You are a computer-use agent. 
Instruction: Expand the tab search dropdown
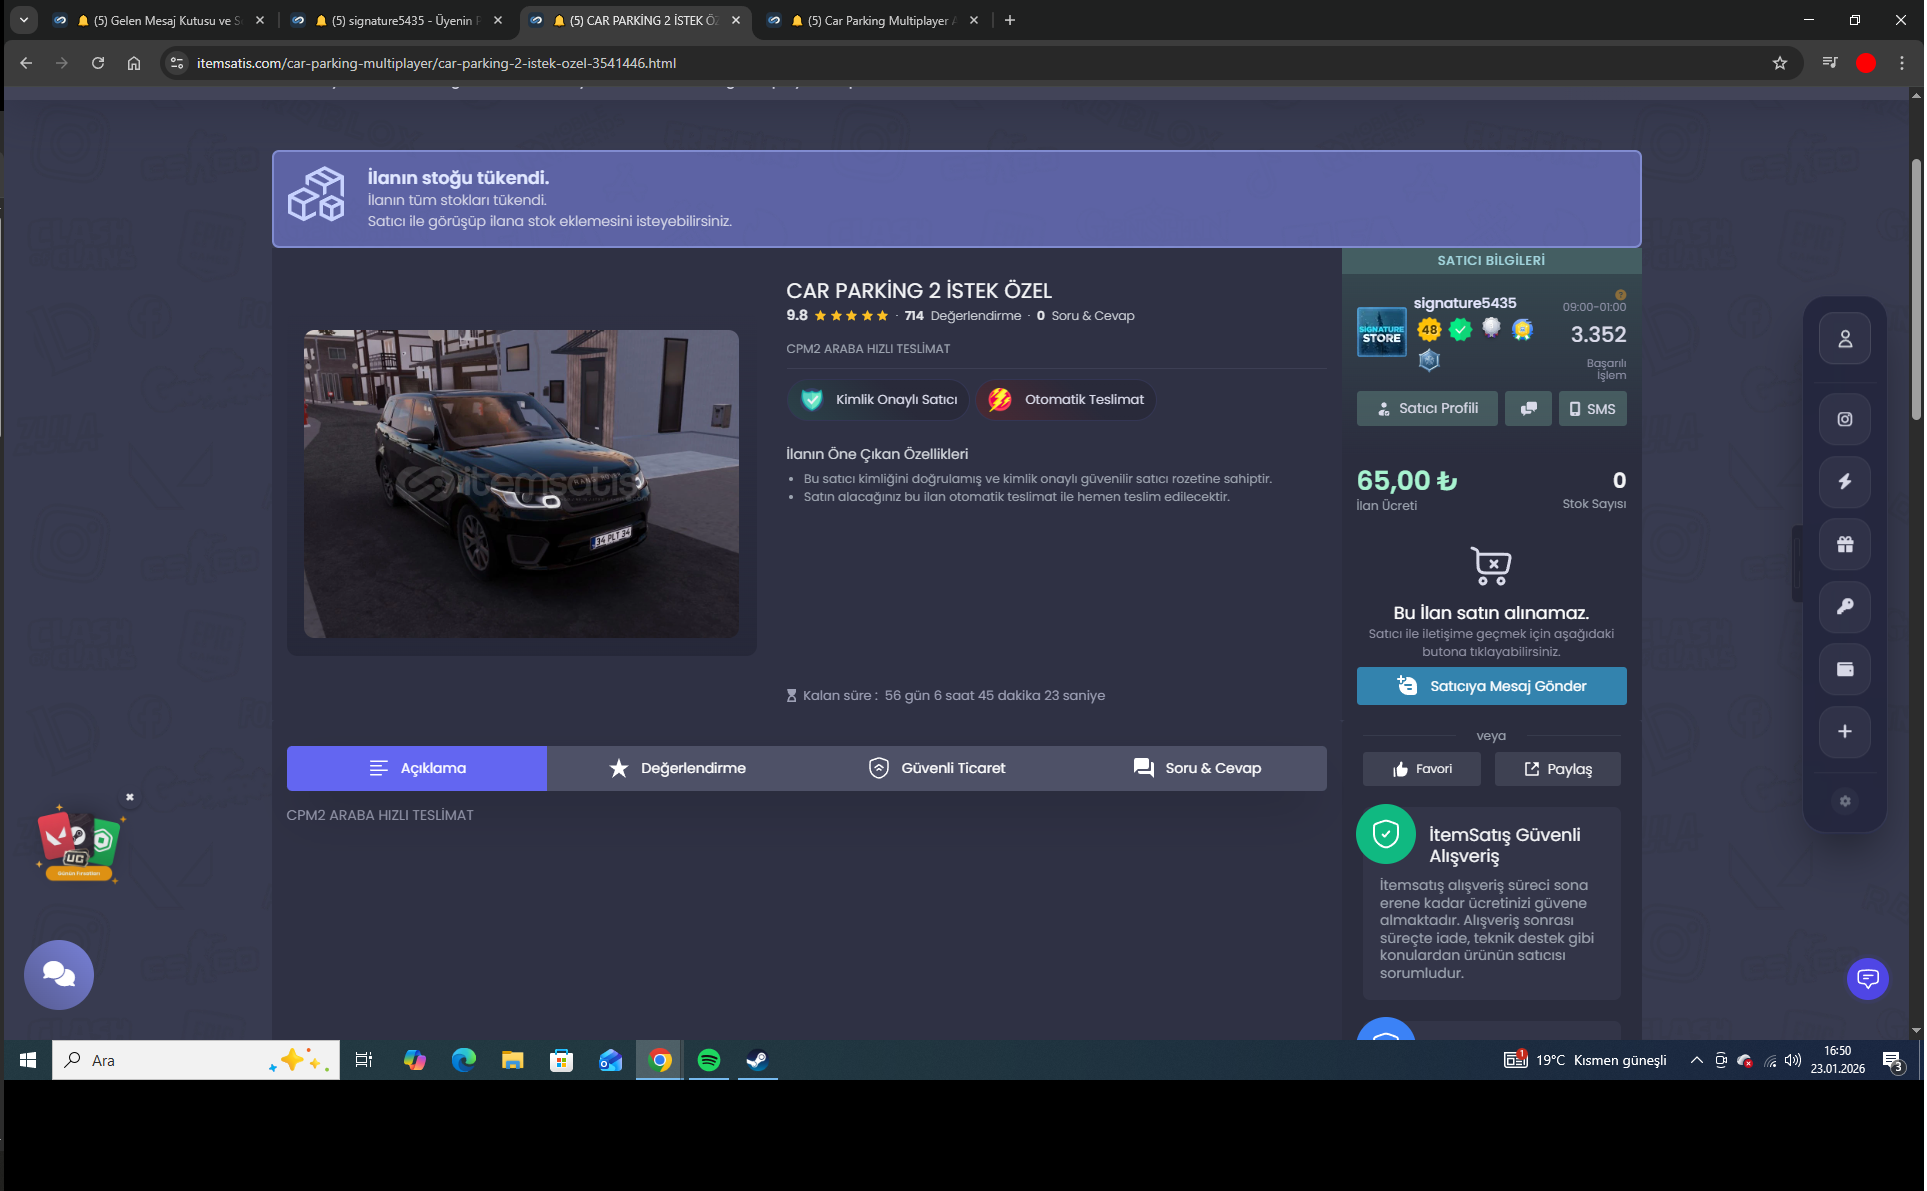[24, 20]
